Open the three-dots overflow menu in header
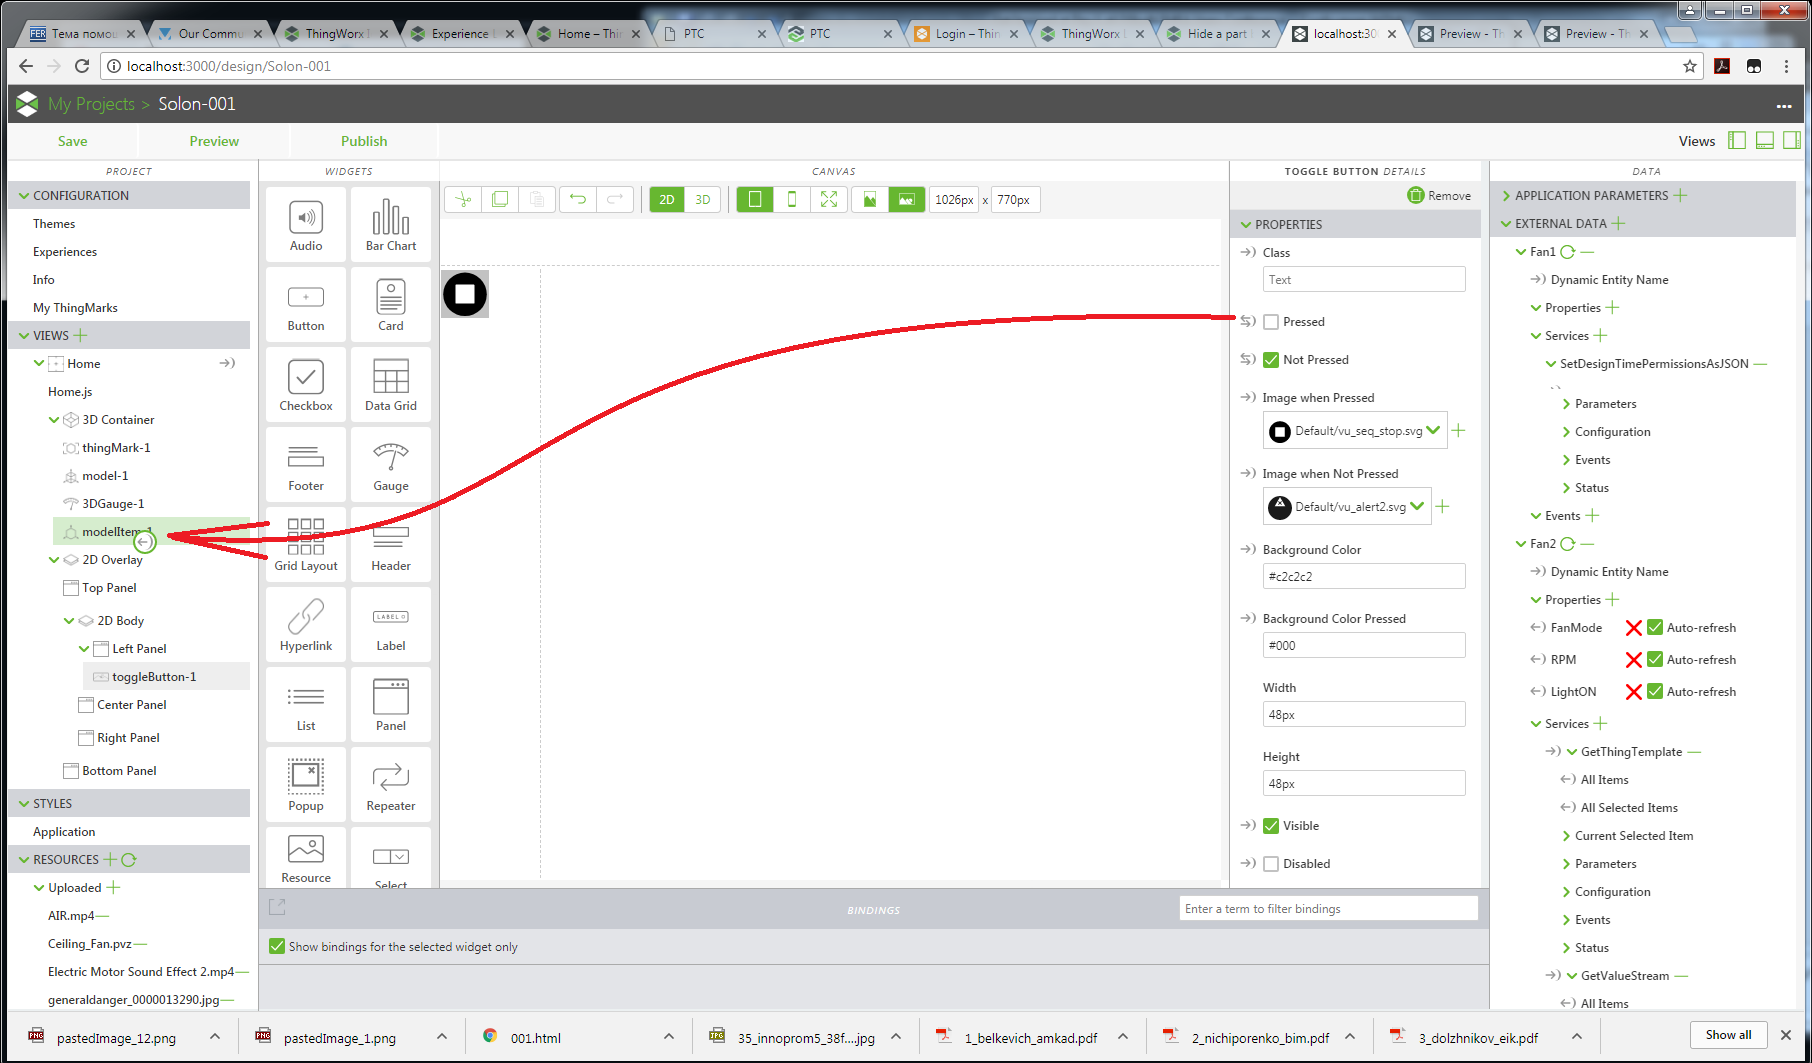The height and width of the screenshot is (1063, 1812). click(1783, 106)
